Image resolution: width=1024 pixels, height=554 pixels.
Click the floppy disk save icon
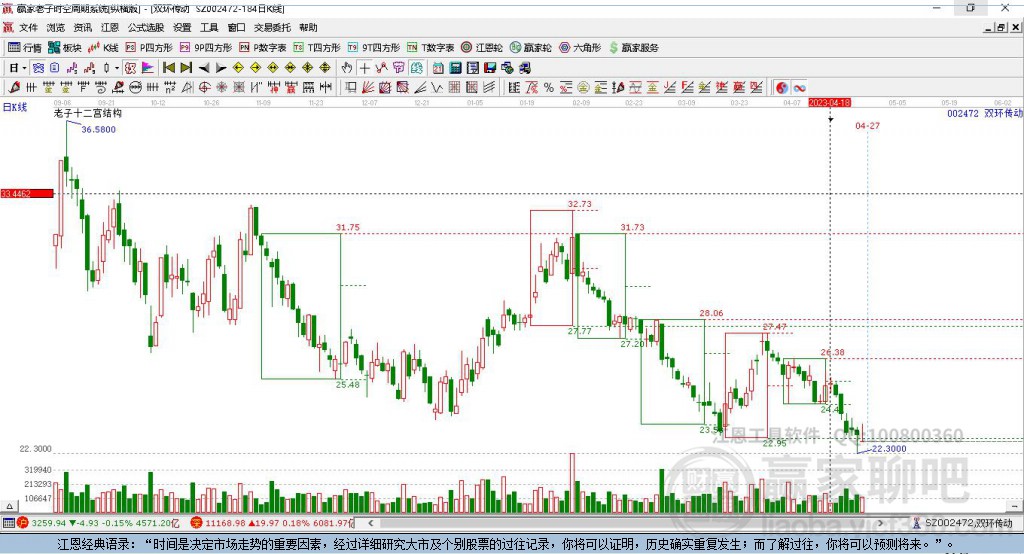coord(490,68)
